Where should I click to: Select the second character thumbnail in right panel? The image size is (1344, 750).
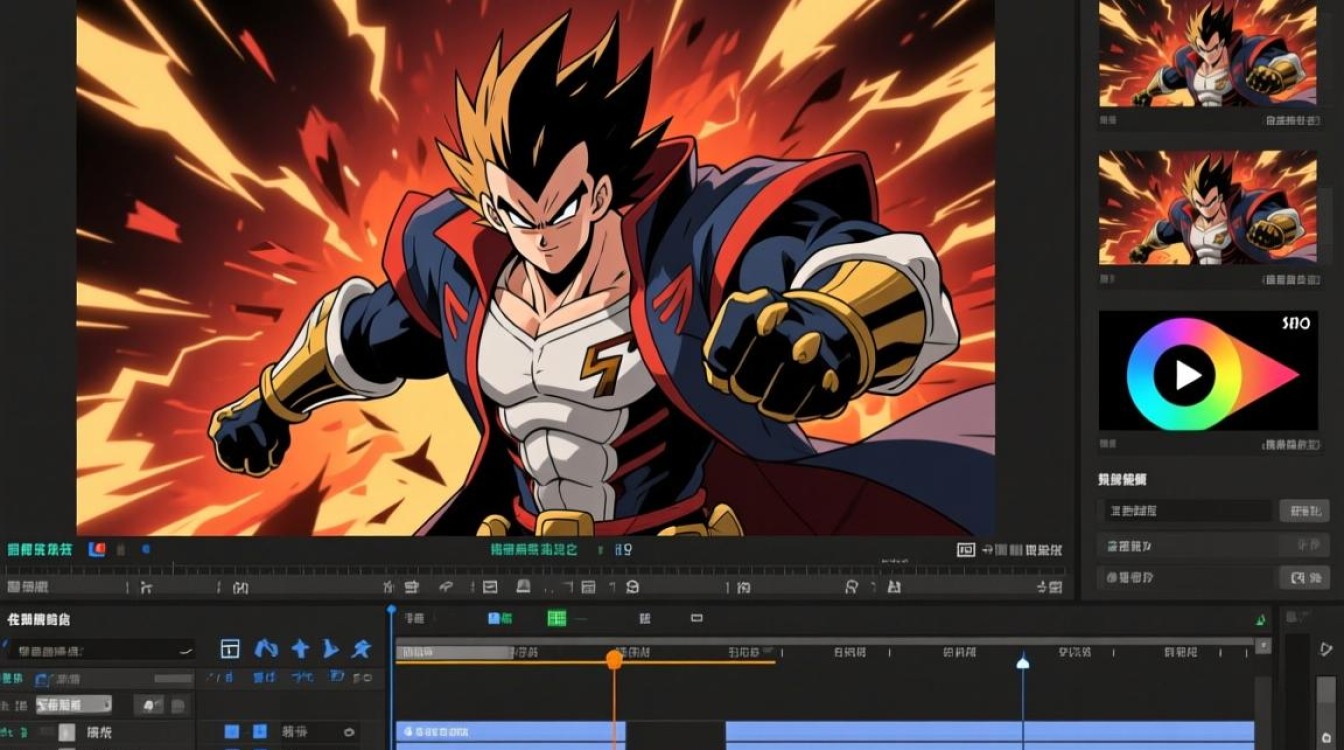pyautogui.click(x=1208, y=207)
